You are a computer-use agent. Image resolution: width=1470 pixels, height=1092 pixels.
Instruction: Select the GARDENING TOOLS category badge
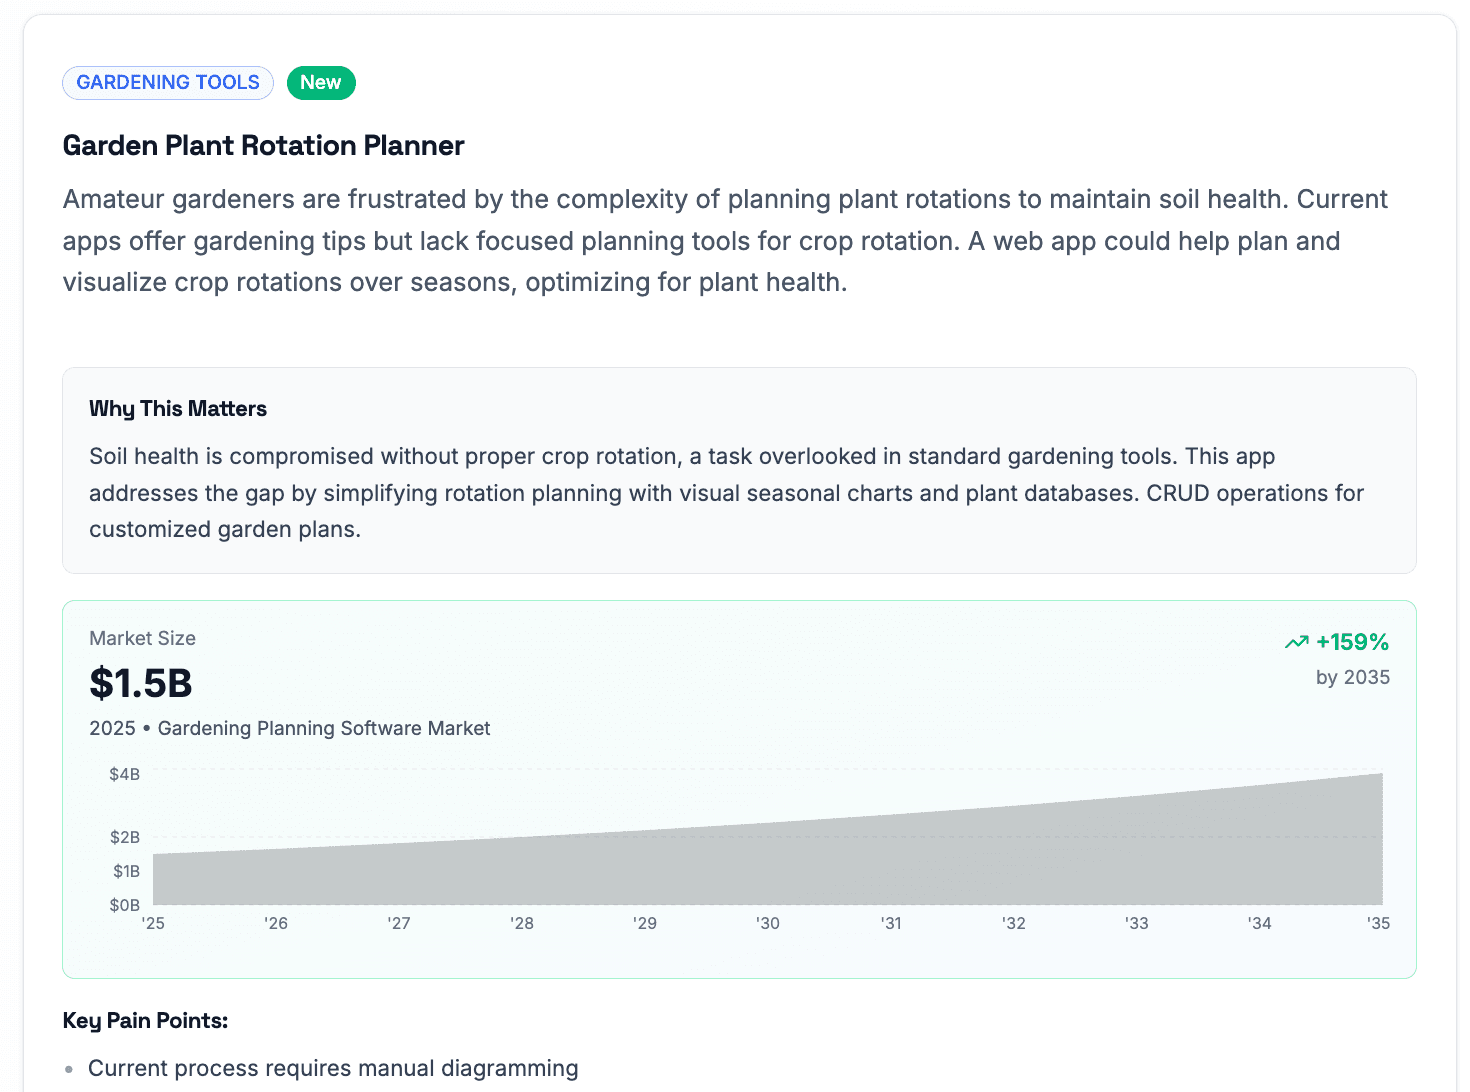pyautogui.click(x=167, y=82)
